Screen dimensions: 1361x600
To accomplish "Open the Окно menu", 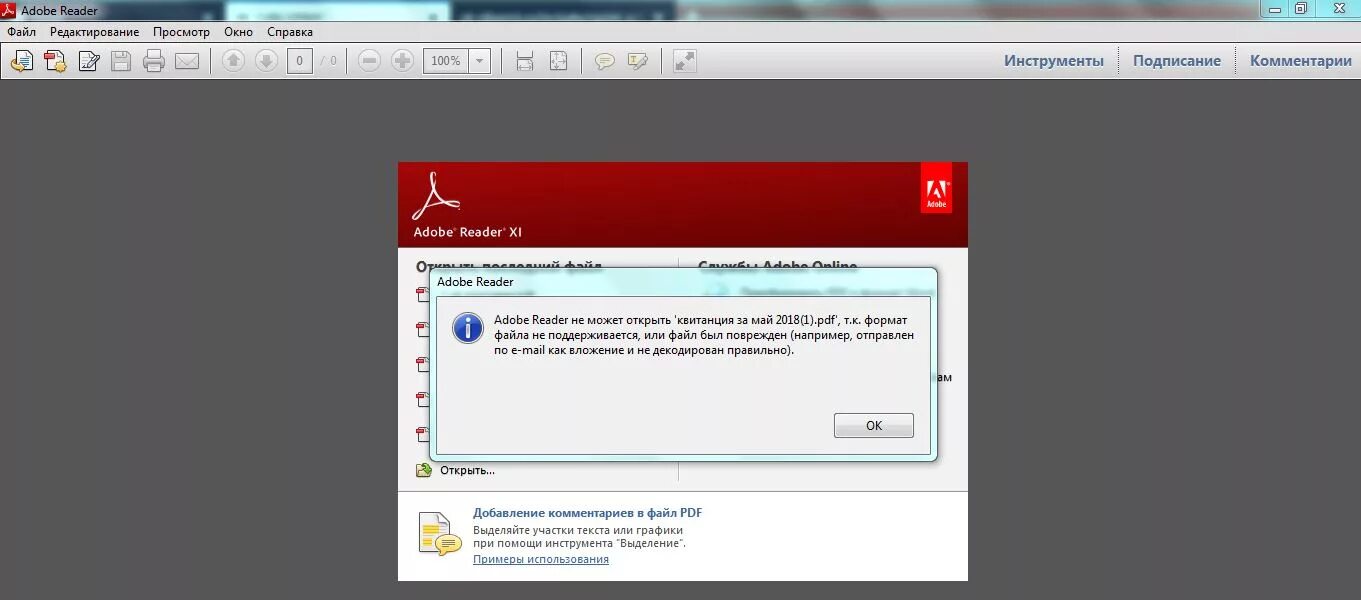I will tap(238, 32).
